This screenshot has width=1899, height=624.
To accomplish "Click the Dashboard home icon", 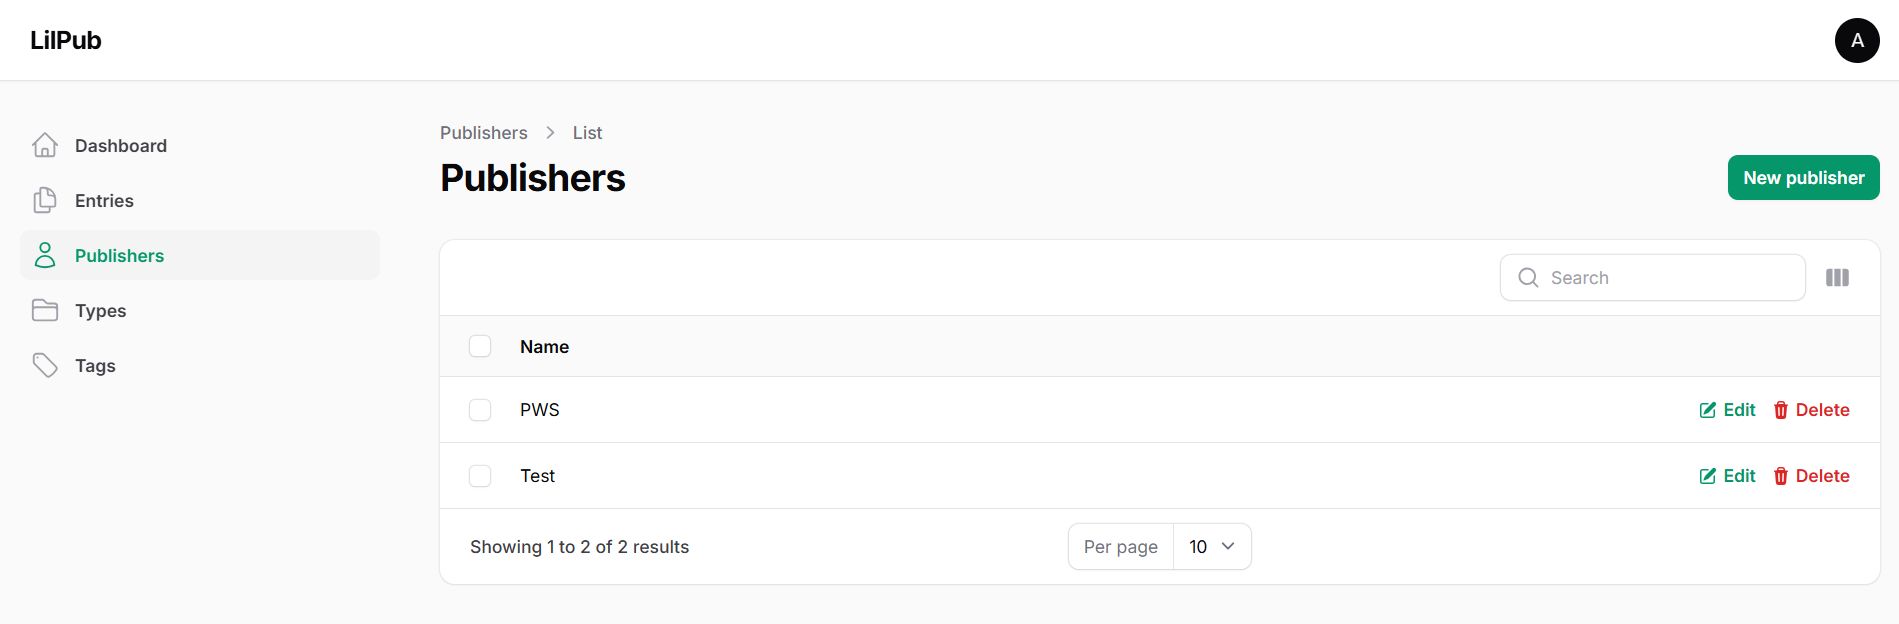I will click(45, 146).
